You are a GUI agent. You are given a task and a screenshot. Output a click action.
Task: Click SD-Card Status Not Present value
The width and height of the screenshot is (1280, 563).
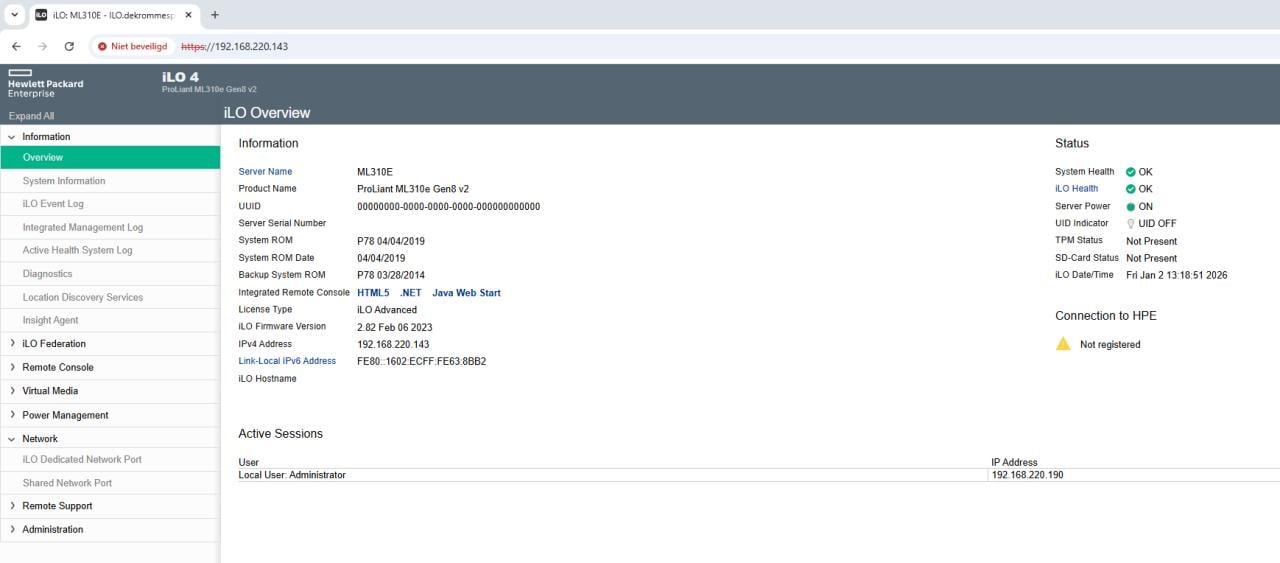(x=1151, y=258)
